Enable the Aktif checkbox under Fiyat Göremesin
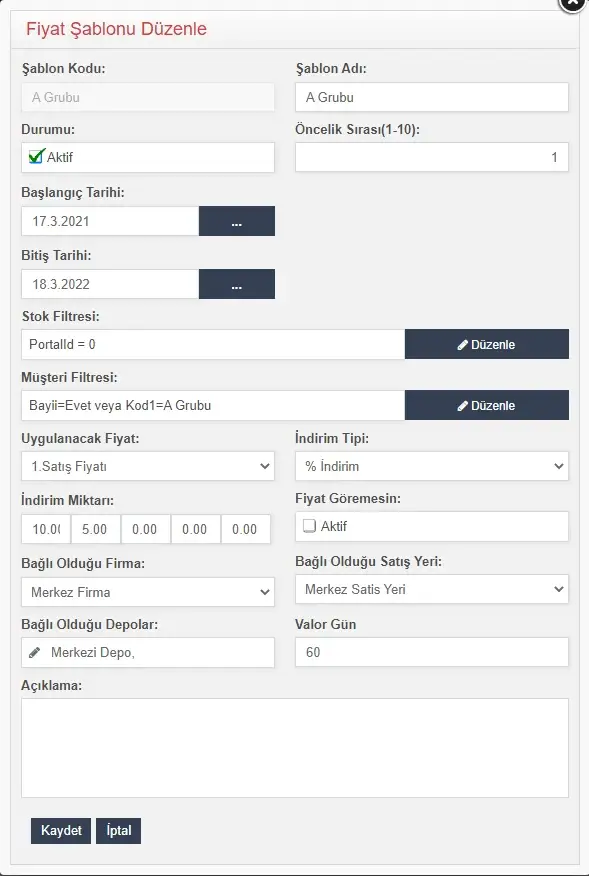Screen dimensions: 589x876 point(309,526)
